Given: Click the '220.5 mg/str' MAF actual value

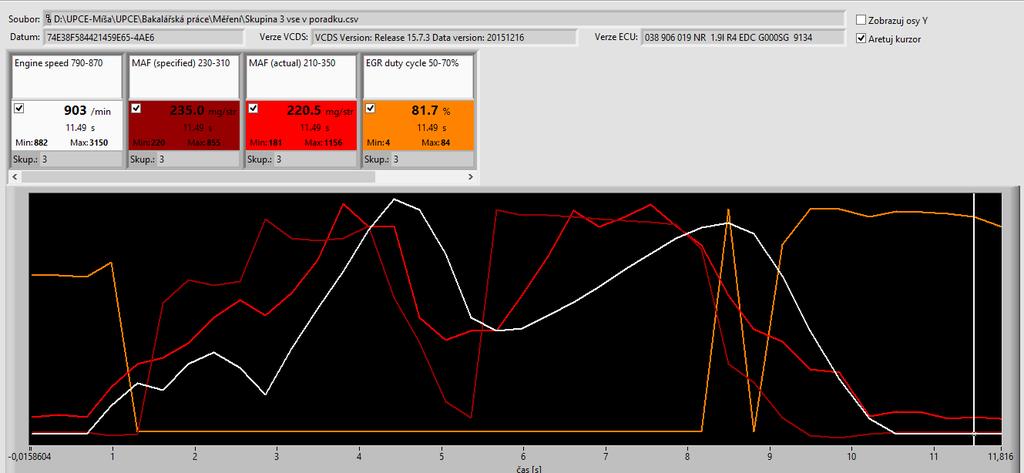Looking at the screenshot, I should pyautogui.click(x=319, y=111).
